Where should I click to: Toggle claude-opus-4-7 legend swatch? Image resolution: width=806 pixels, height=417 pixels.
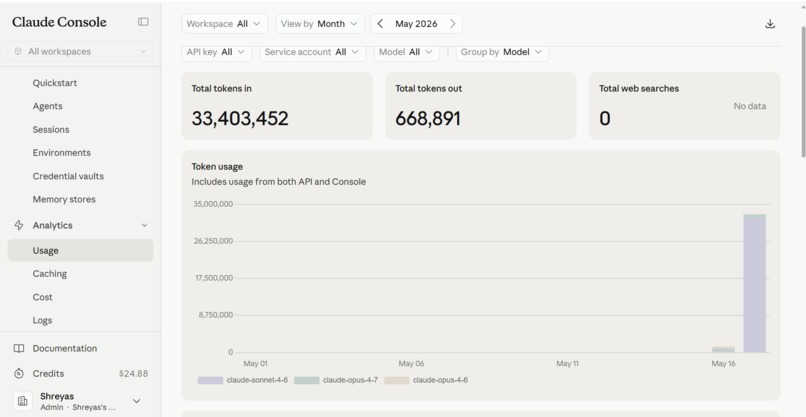tap(306, 380)
